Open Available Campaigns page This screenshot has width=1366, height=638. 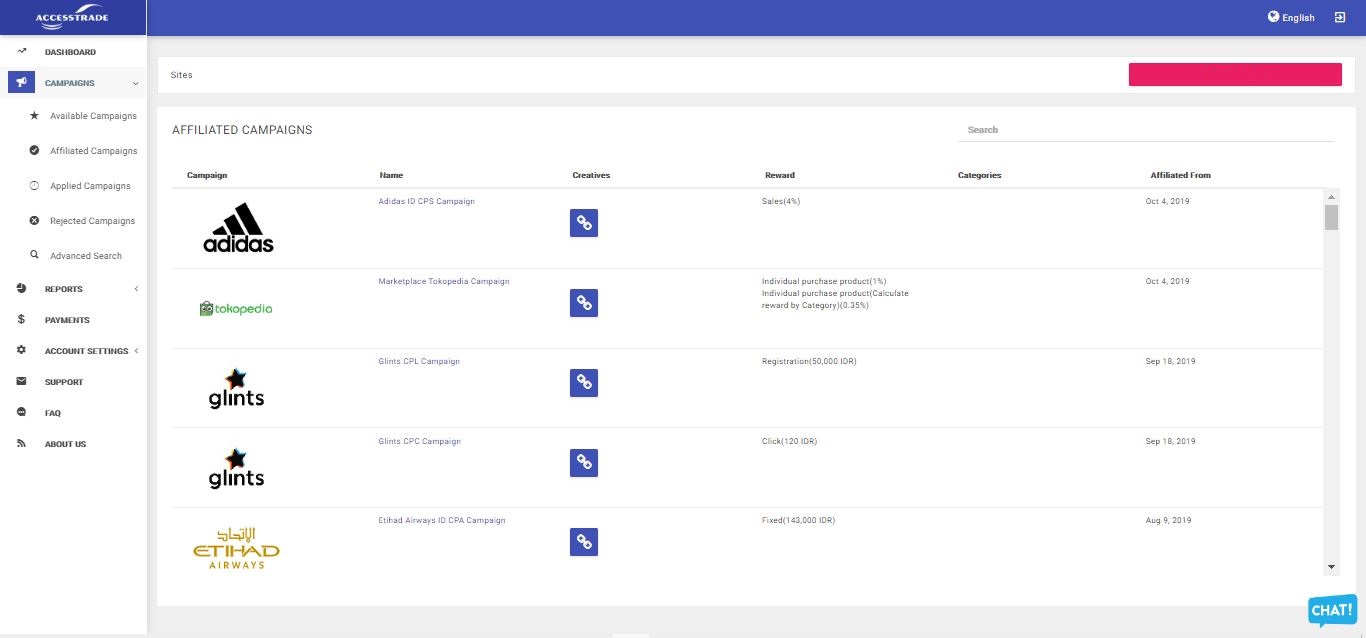tap(93, 116)
